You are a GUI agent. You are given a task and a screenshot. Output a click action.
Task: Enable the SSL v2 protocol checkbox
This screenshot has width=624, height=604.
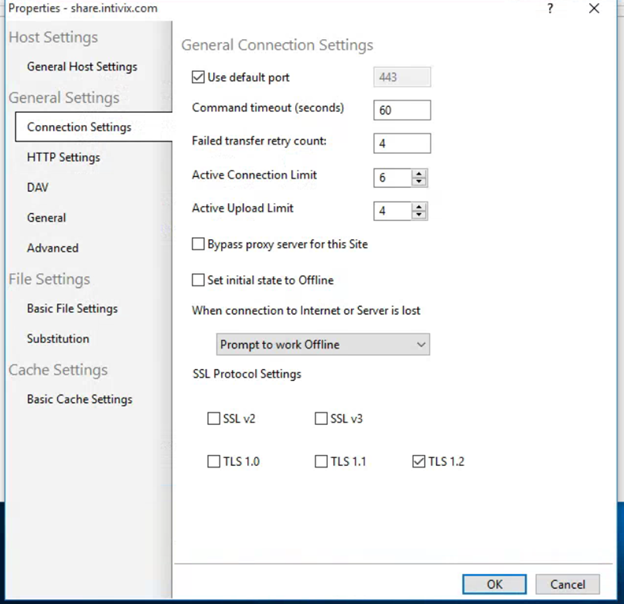coord(214,419)
